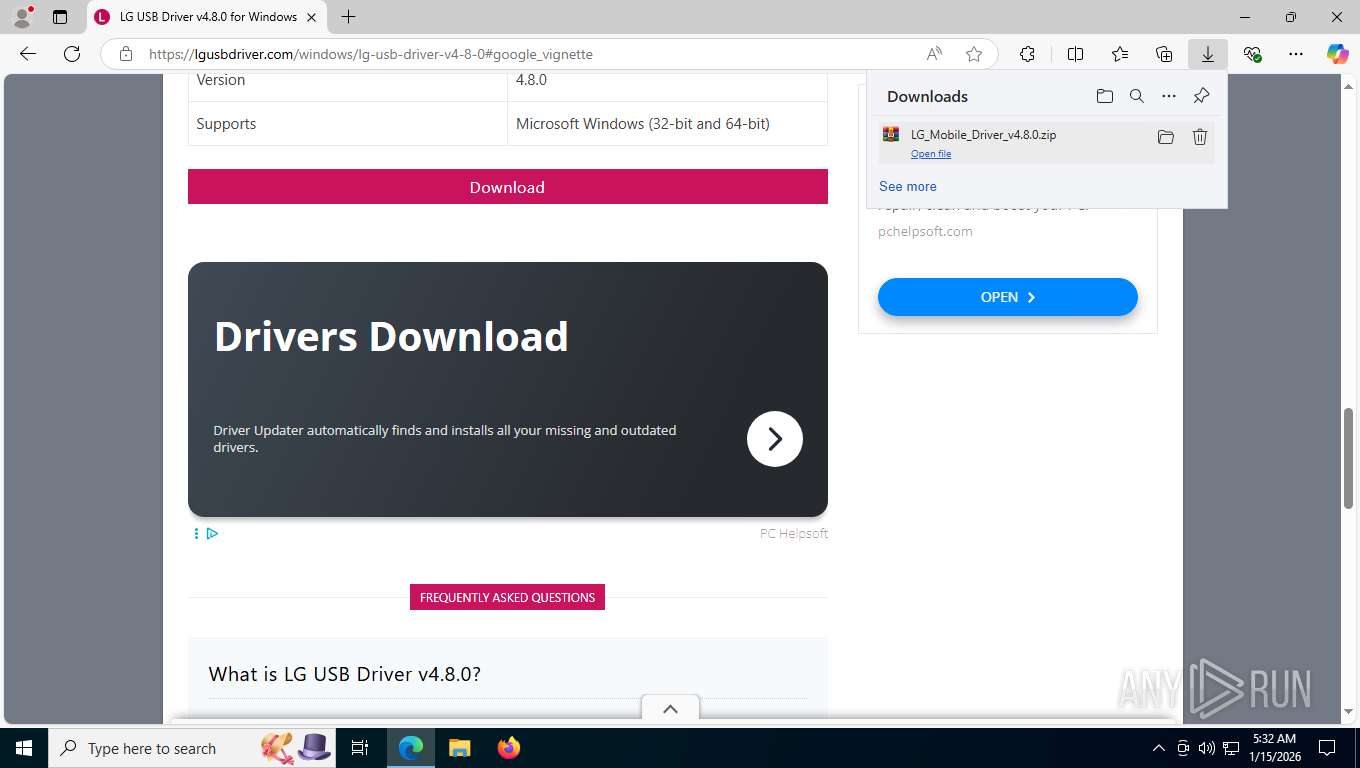Open the Extensions icon

pyautogui.click(x=1027, y=54)
